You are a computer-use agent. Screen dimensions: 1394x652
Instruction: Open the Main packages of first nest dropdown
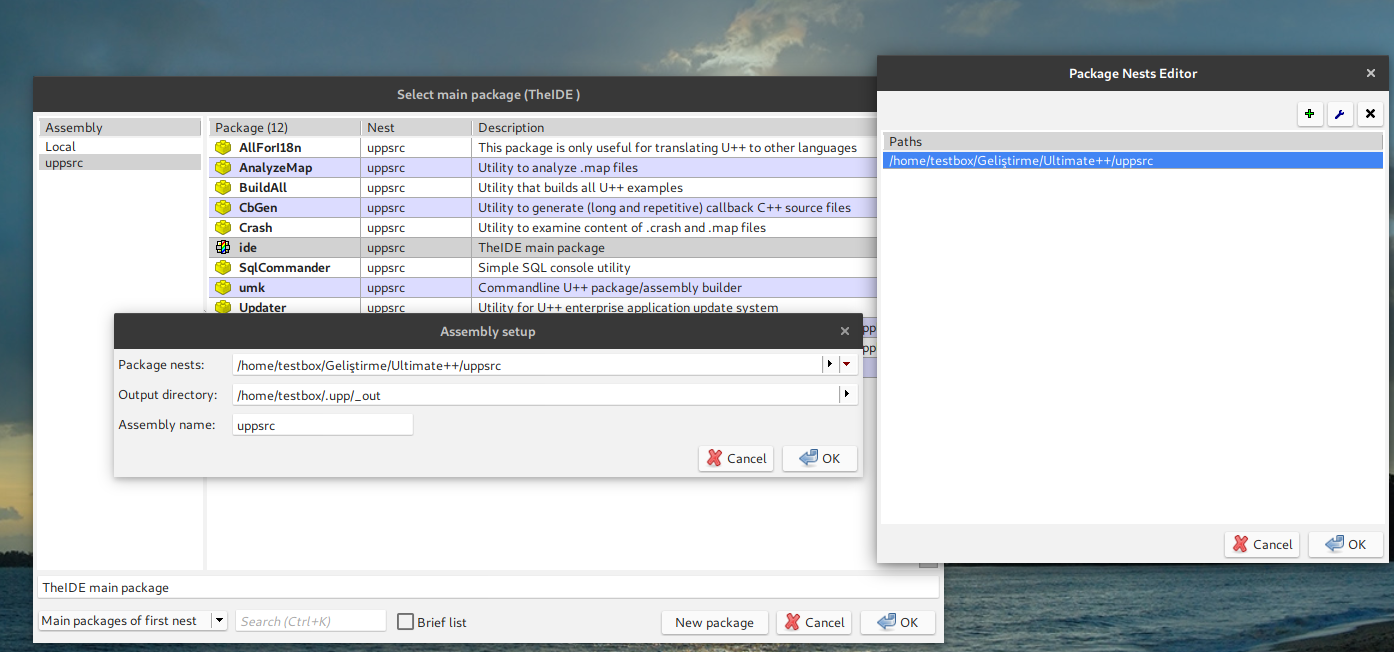(x=219, y=621)
